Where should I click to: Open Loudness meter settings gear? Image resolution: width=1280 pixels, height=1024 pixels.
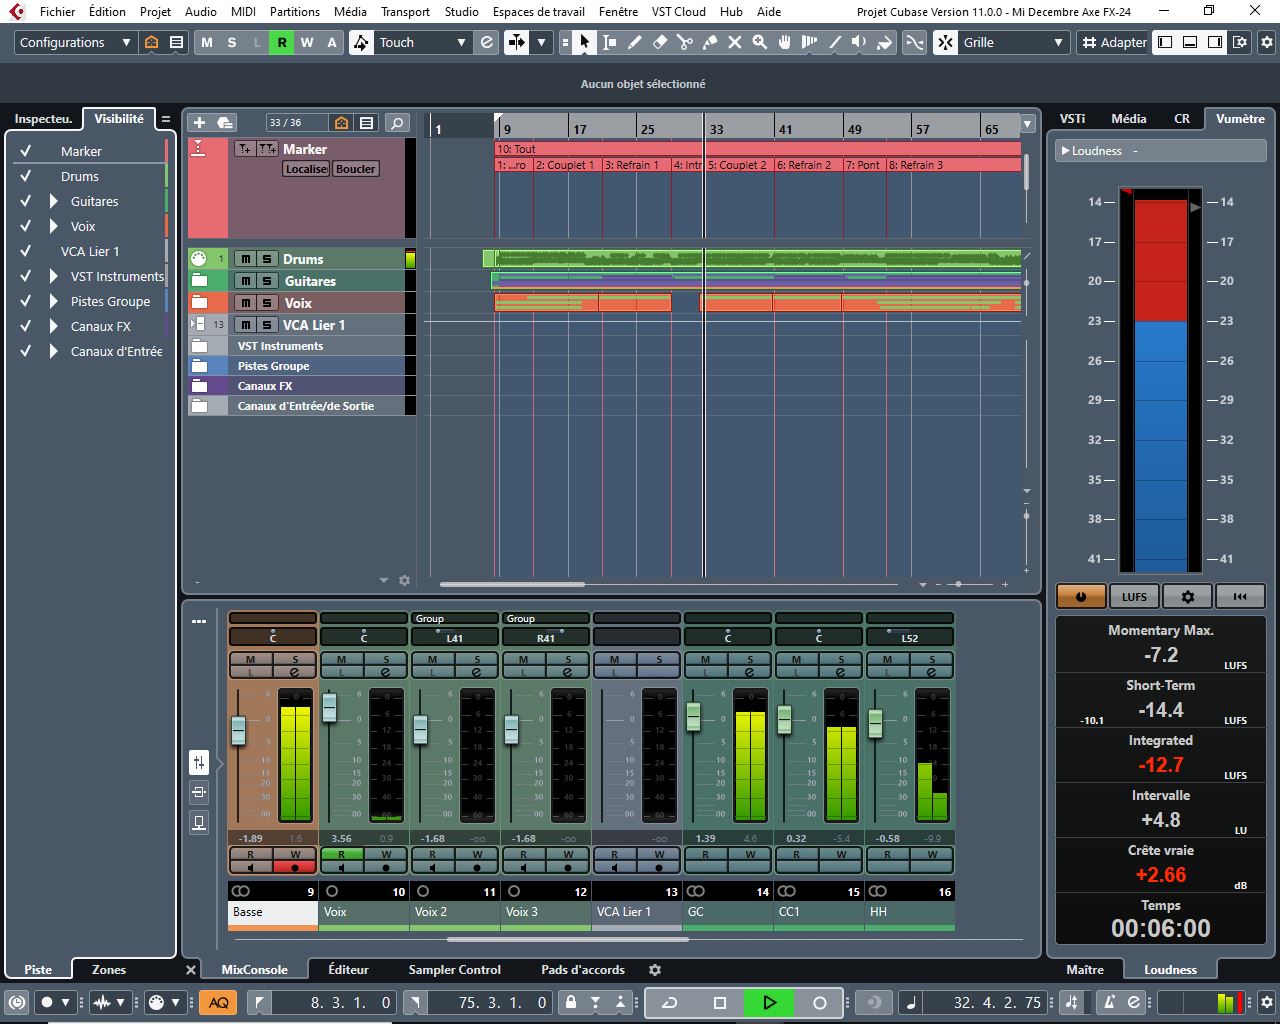[1187, 596]
